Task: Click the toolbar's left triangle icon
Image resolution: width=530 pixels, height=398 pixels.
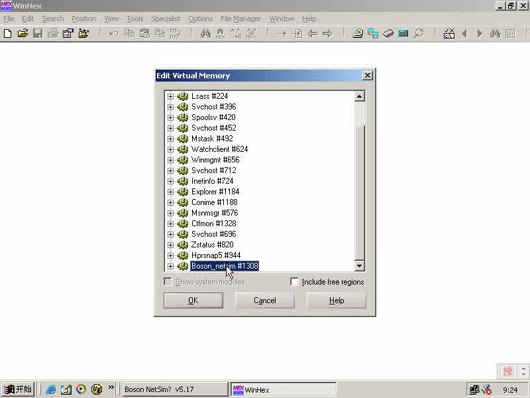Action: point(464,33)
